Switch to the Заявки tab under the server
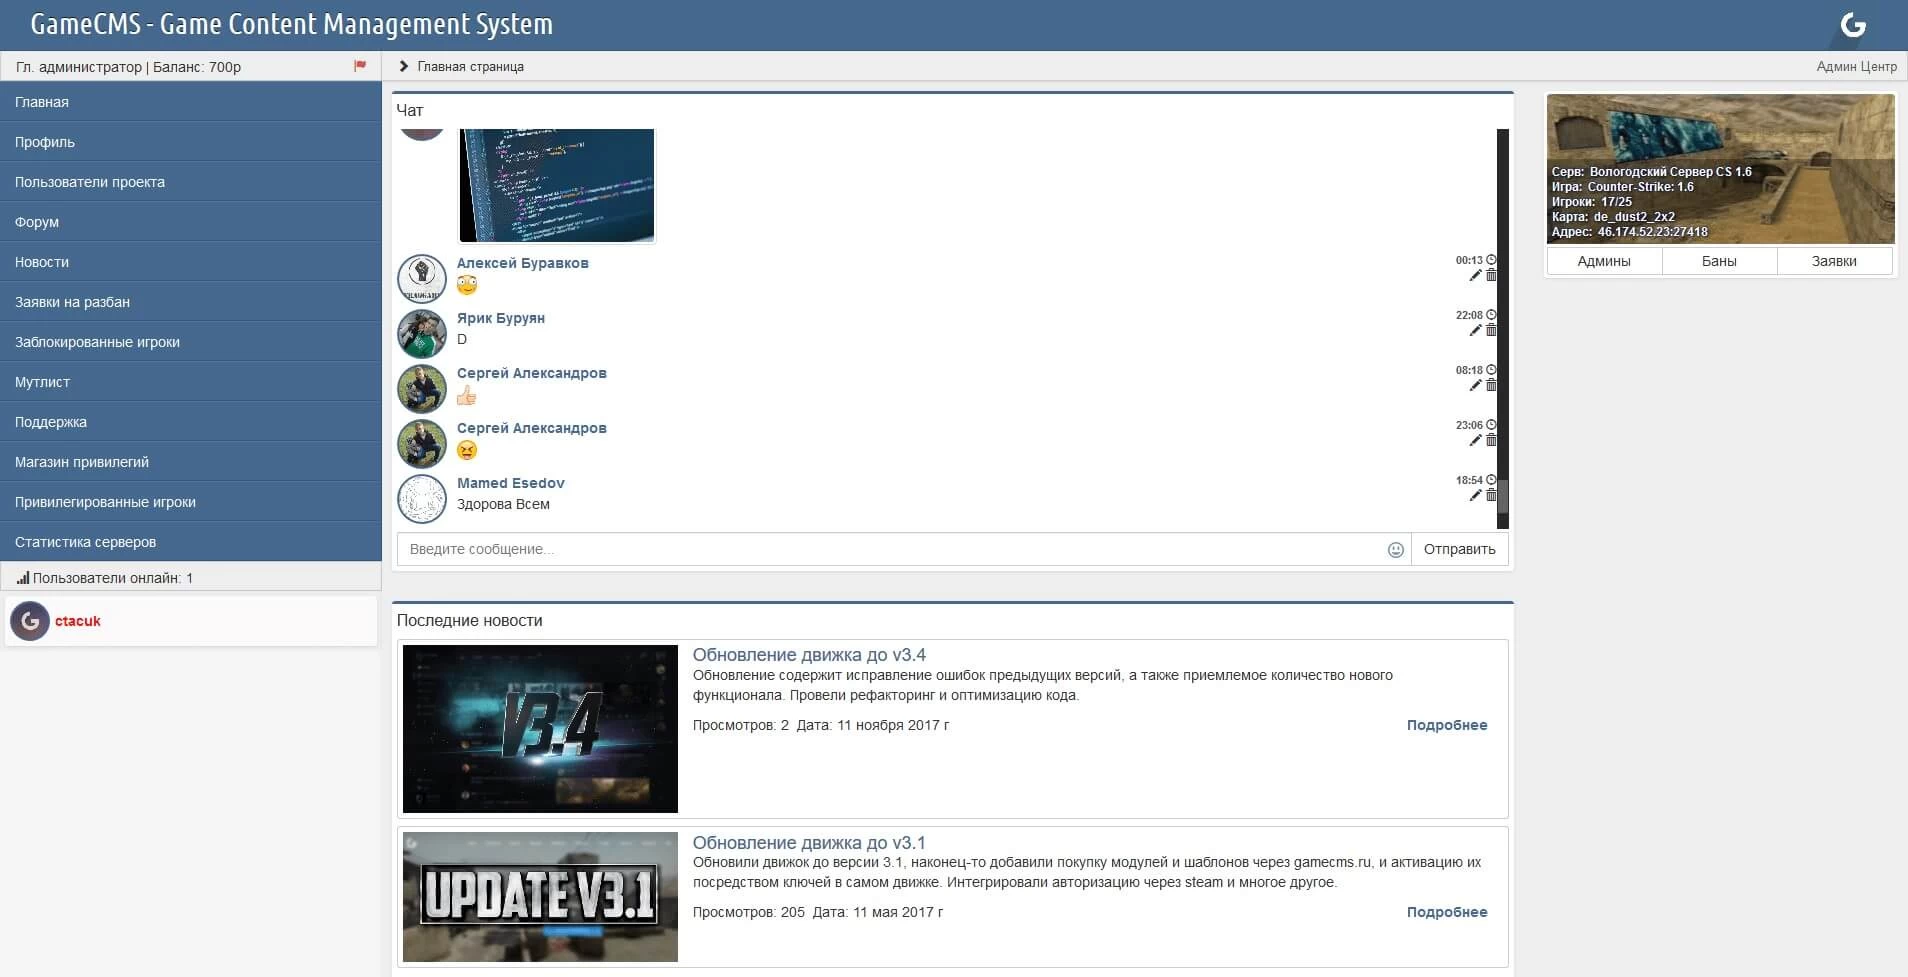 point(1834,261)
